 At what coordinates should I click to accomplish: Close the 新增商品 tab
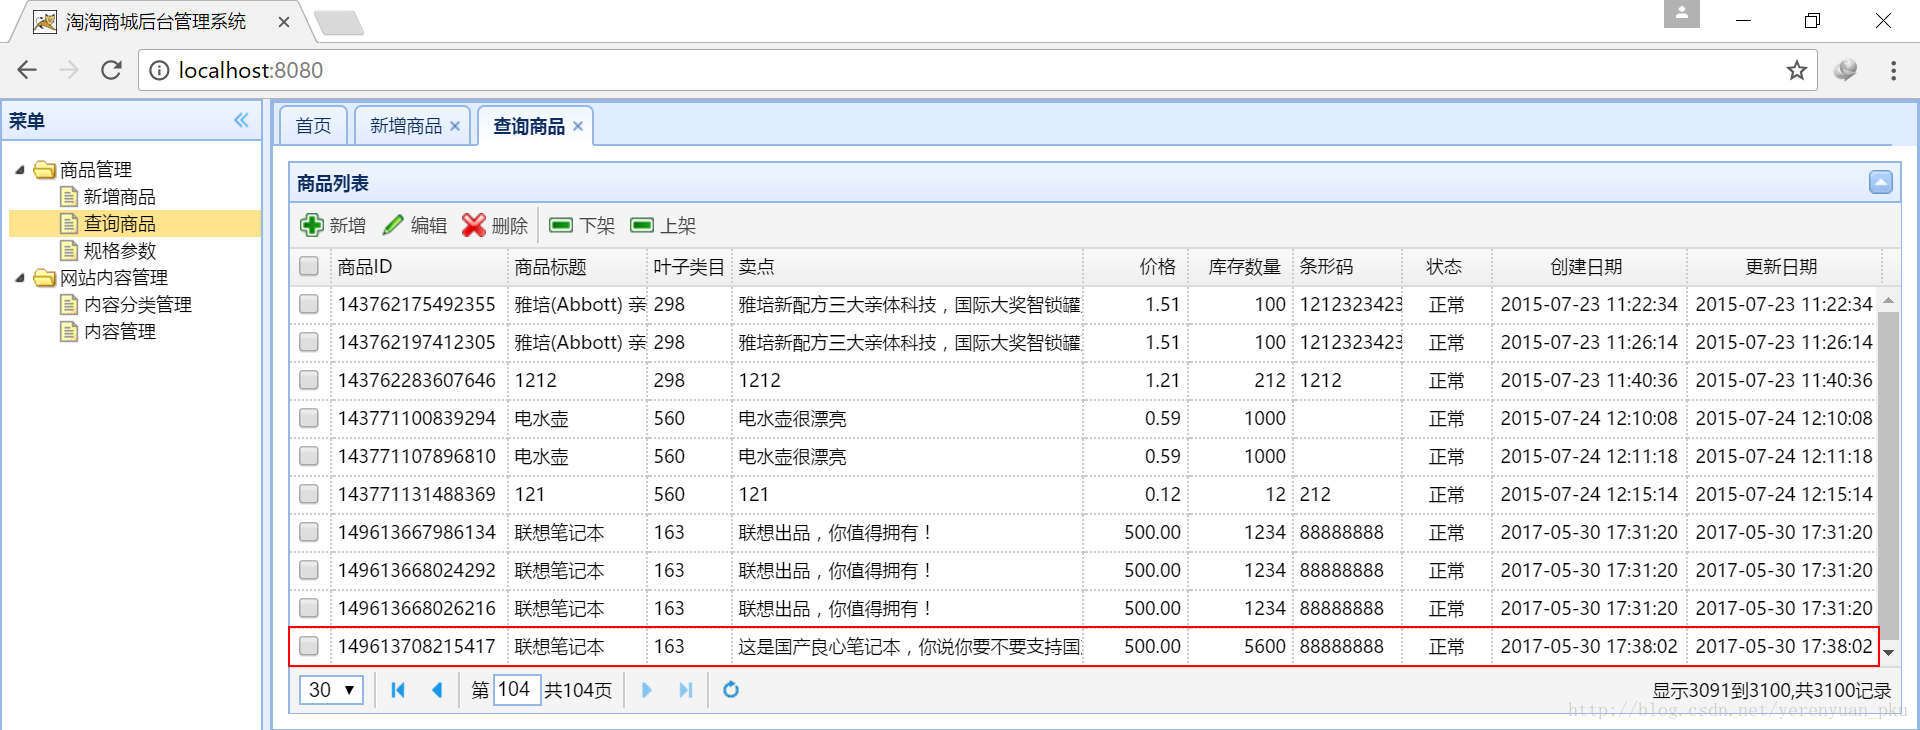(x=455, y=126)
